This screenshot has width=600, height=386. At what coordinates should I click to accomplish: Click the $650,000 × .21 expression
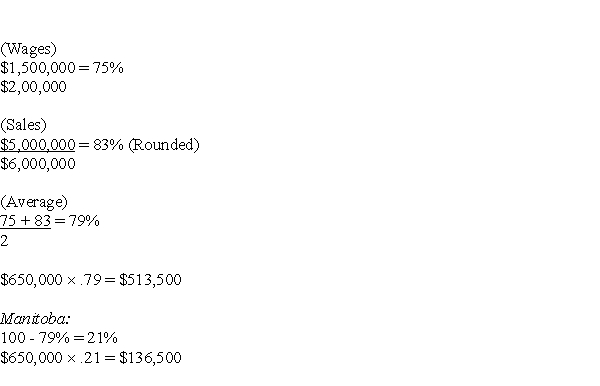click(50, 358)
